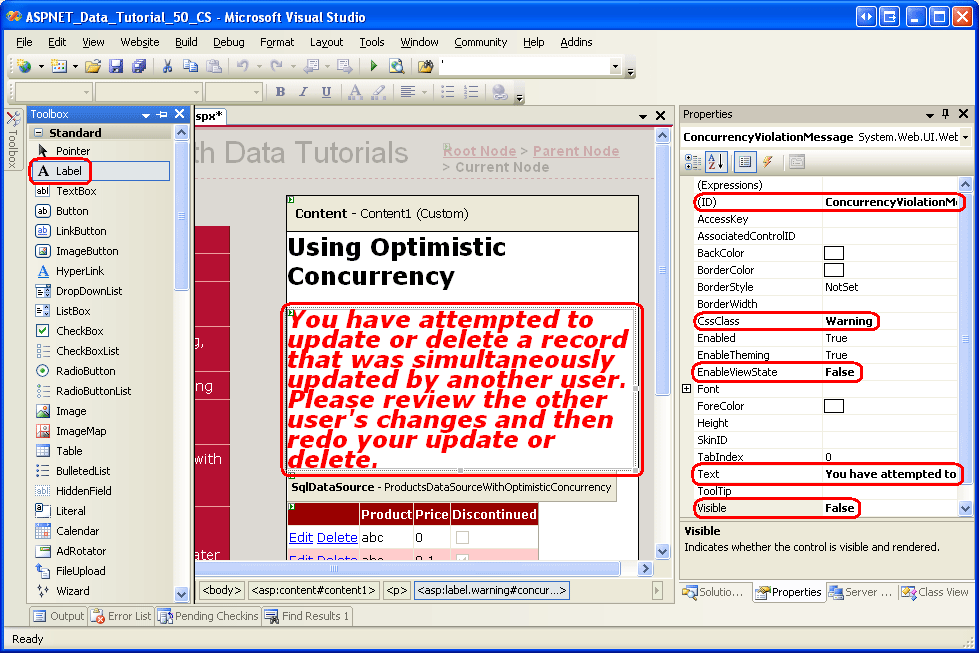Click the Text property value field
979x653 pixels.
(890, 474)
